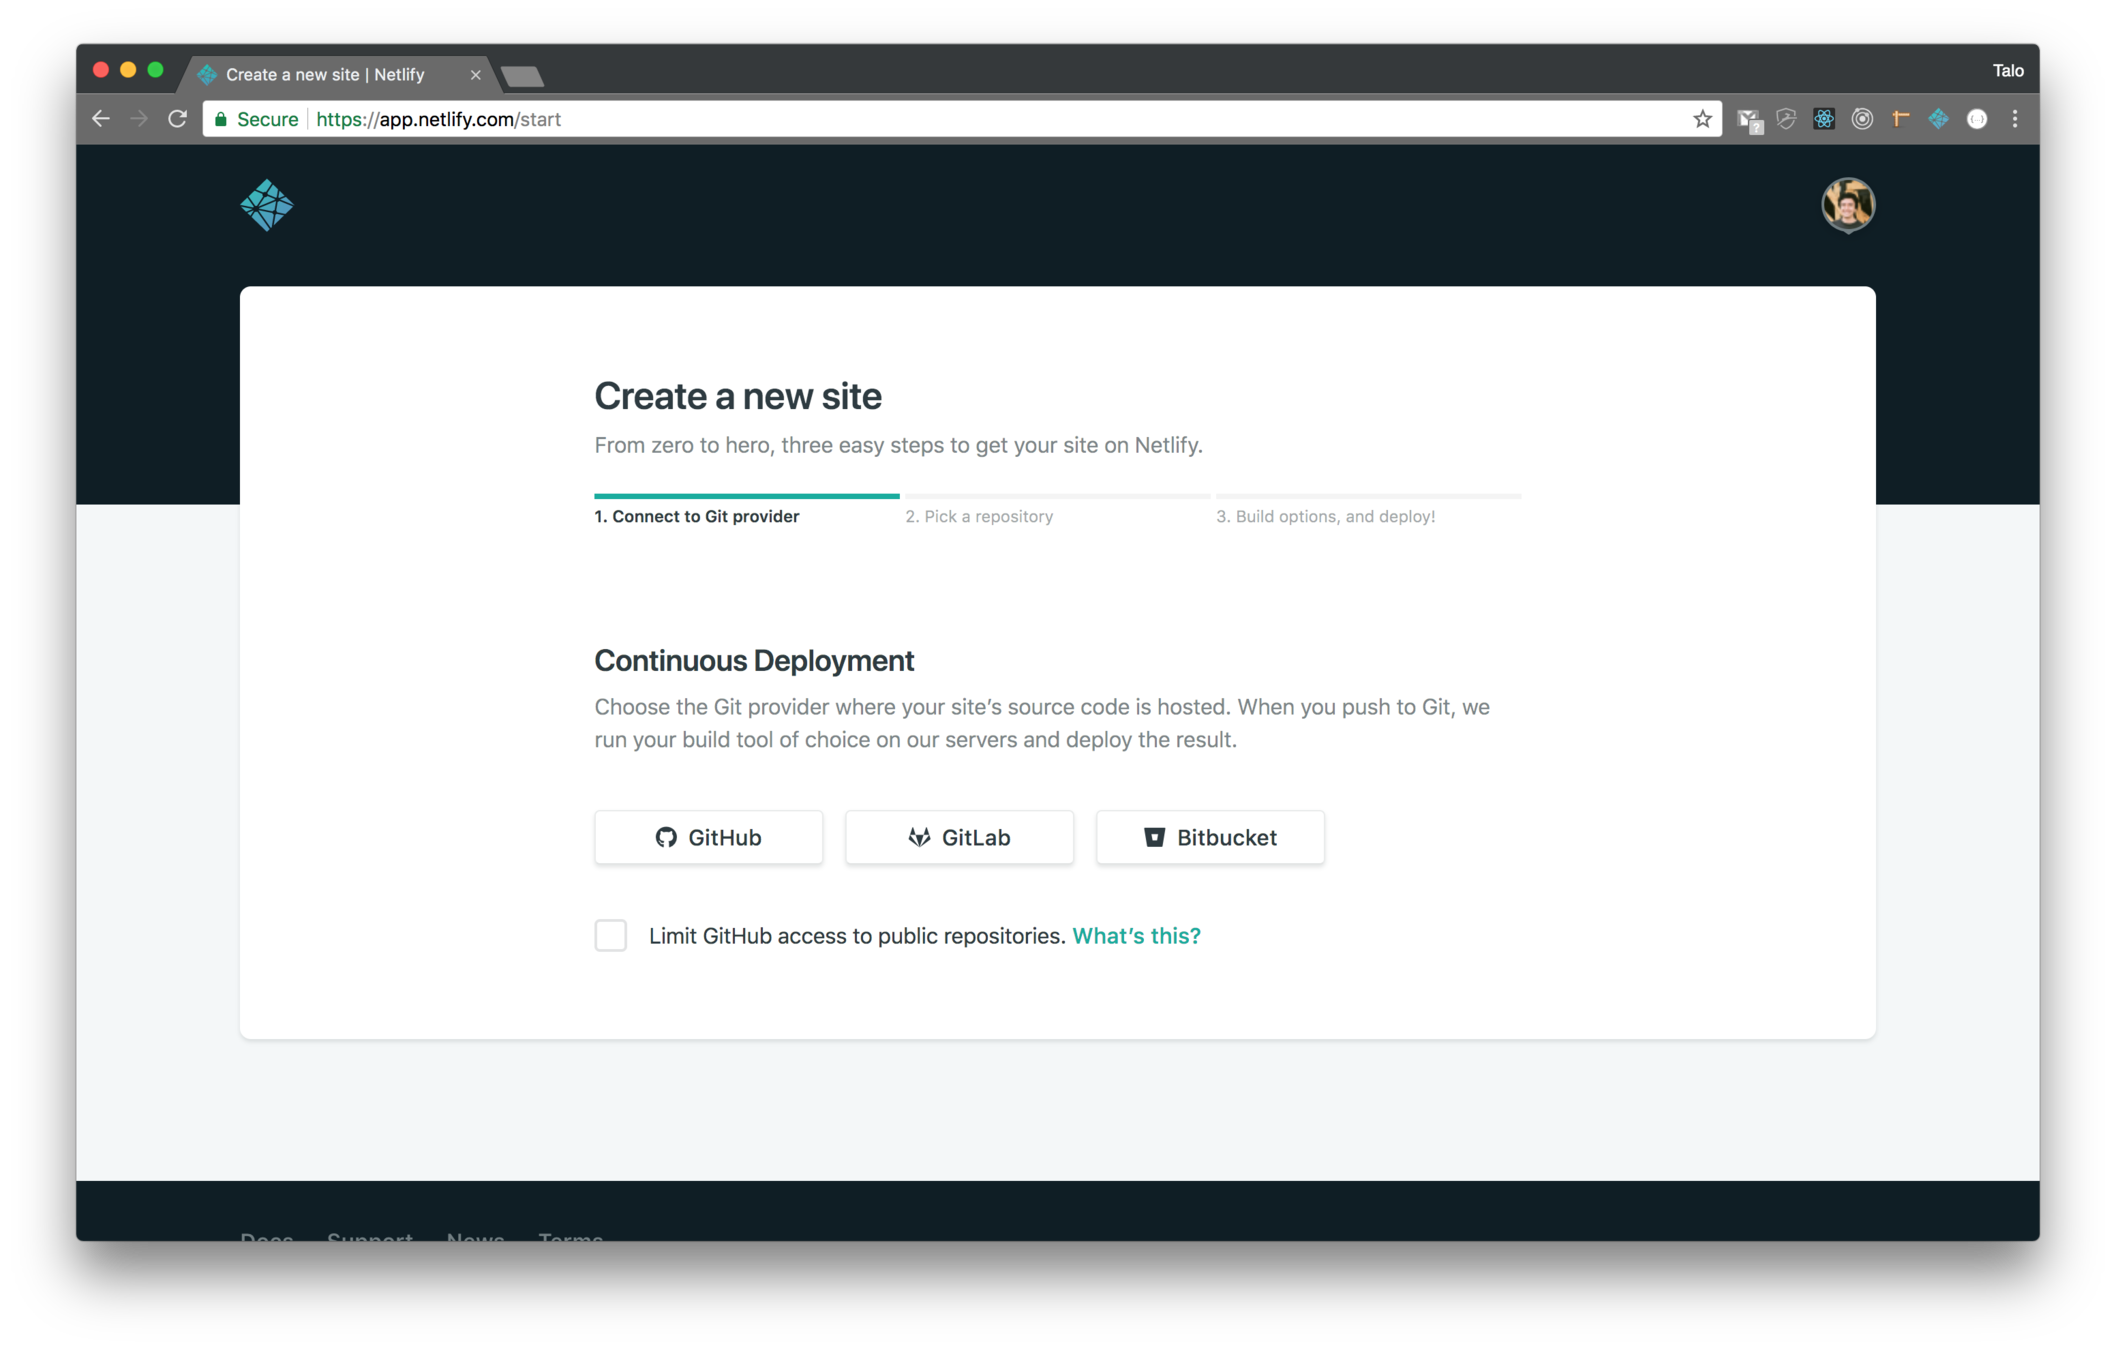Select "Build options, and deploy!" step
This screenshot has height=1350, width=2116.
(x=1325, y=516)
